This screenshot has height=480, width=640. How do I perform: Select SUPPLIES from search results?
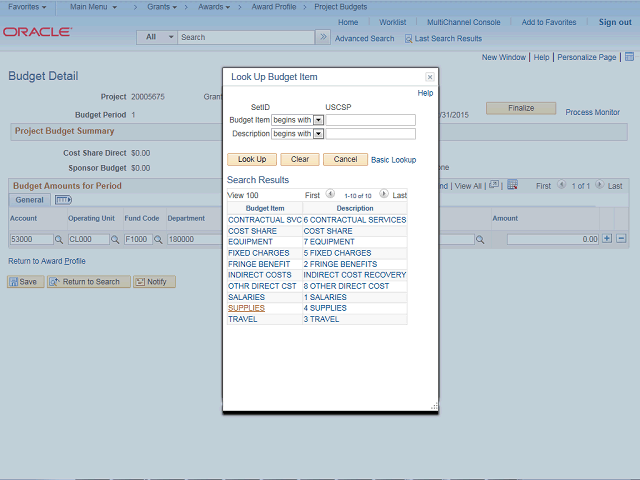tap(246, 308)
